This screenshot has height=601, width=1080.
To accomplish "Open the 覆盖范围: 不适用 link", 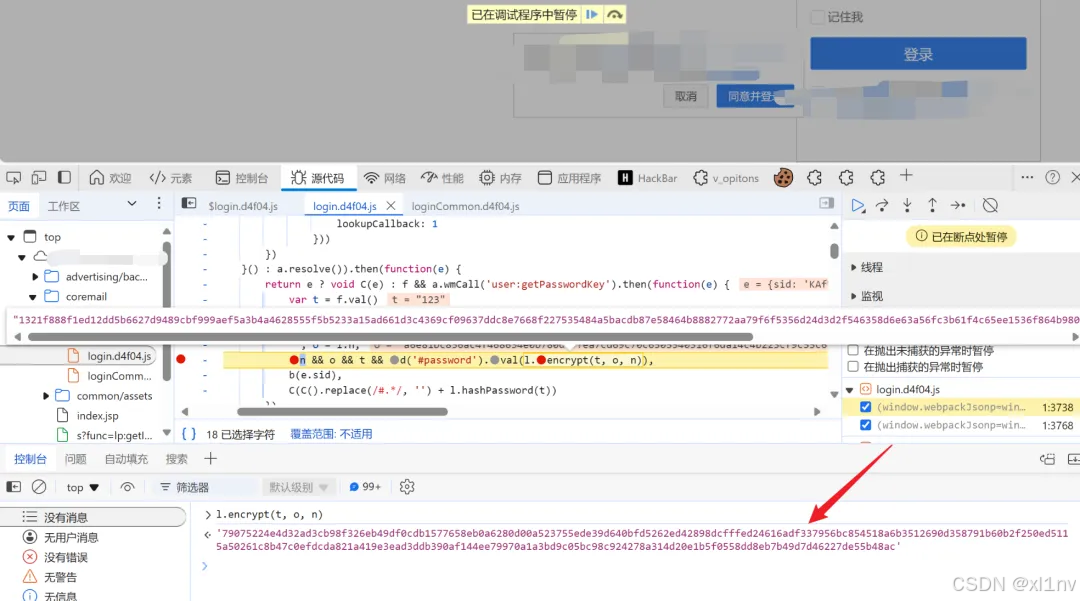I will 331,434.
